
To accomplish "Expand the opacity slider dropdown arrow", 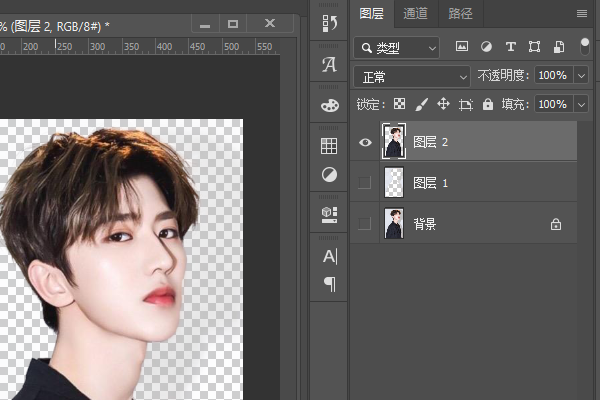I will coord(581,75).
